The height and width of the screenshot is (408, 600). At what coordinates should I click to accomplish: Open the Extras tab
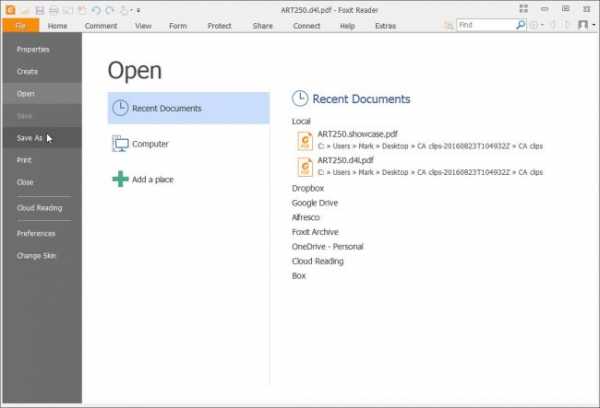(x=385, y=26)
